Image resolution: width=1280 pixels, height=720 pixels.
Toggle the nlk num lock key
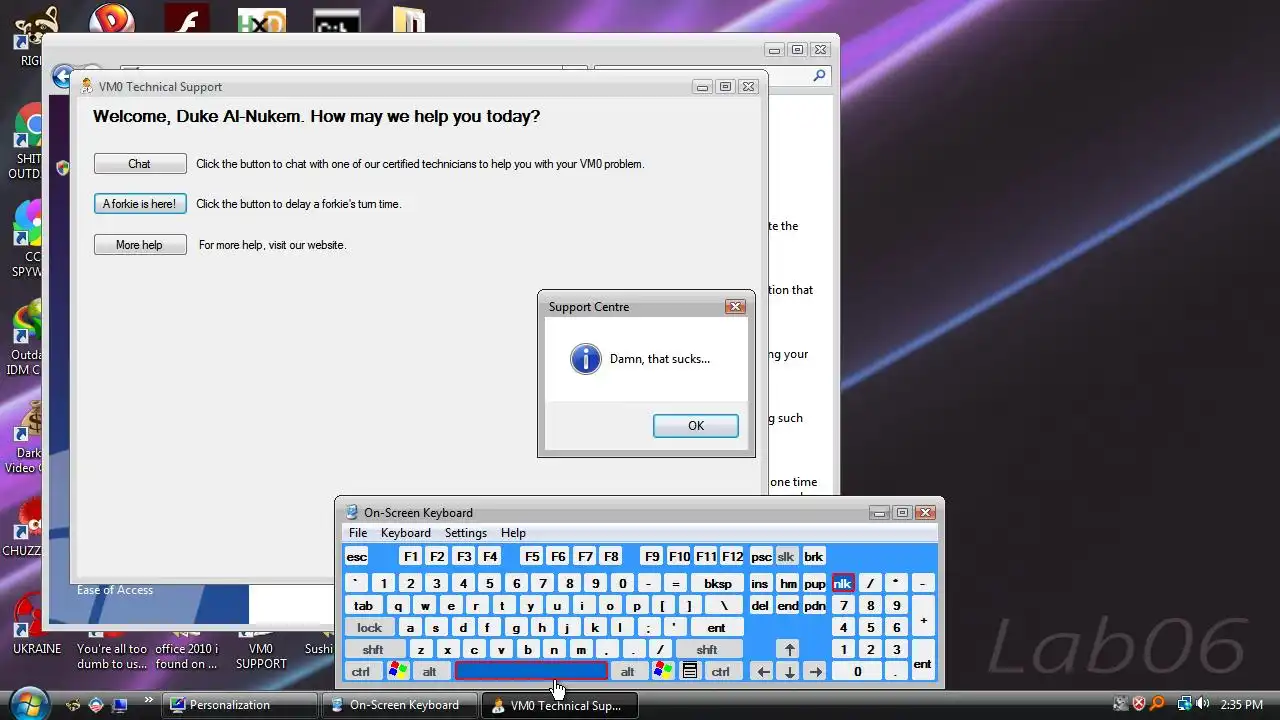[x=843, y=583]
